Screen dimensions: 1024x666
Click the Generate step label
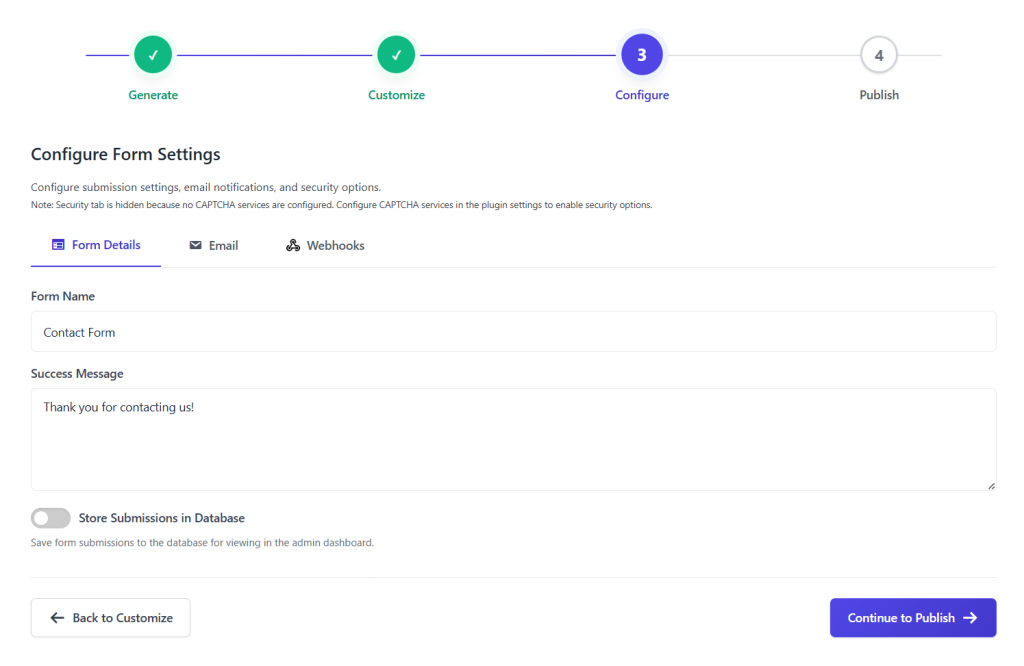point(153,94)
